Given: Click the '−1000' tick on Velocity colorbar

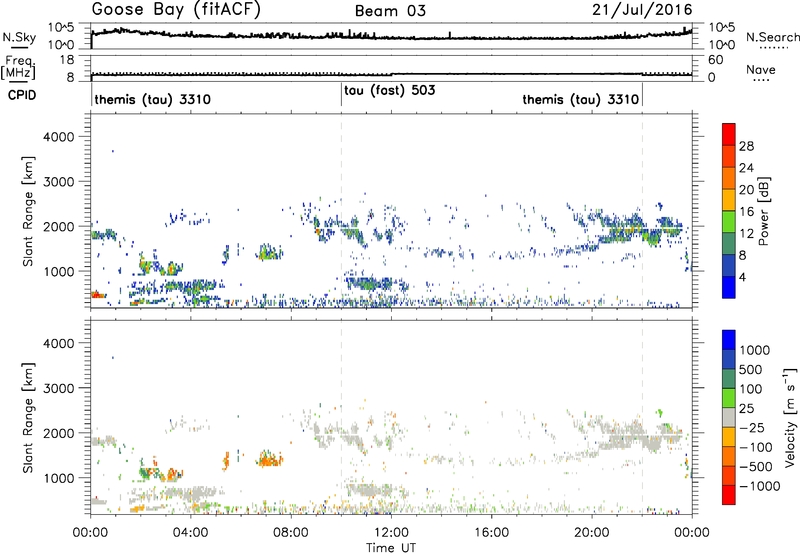Looking at the screenshot, I should [759, 486].
